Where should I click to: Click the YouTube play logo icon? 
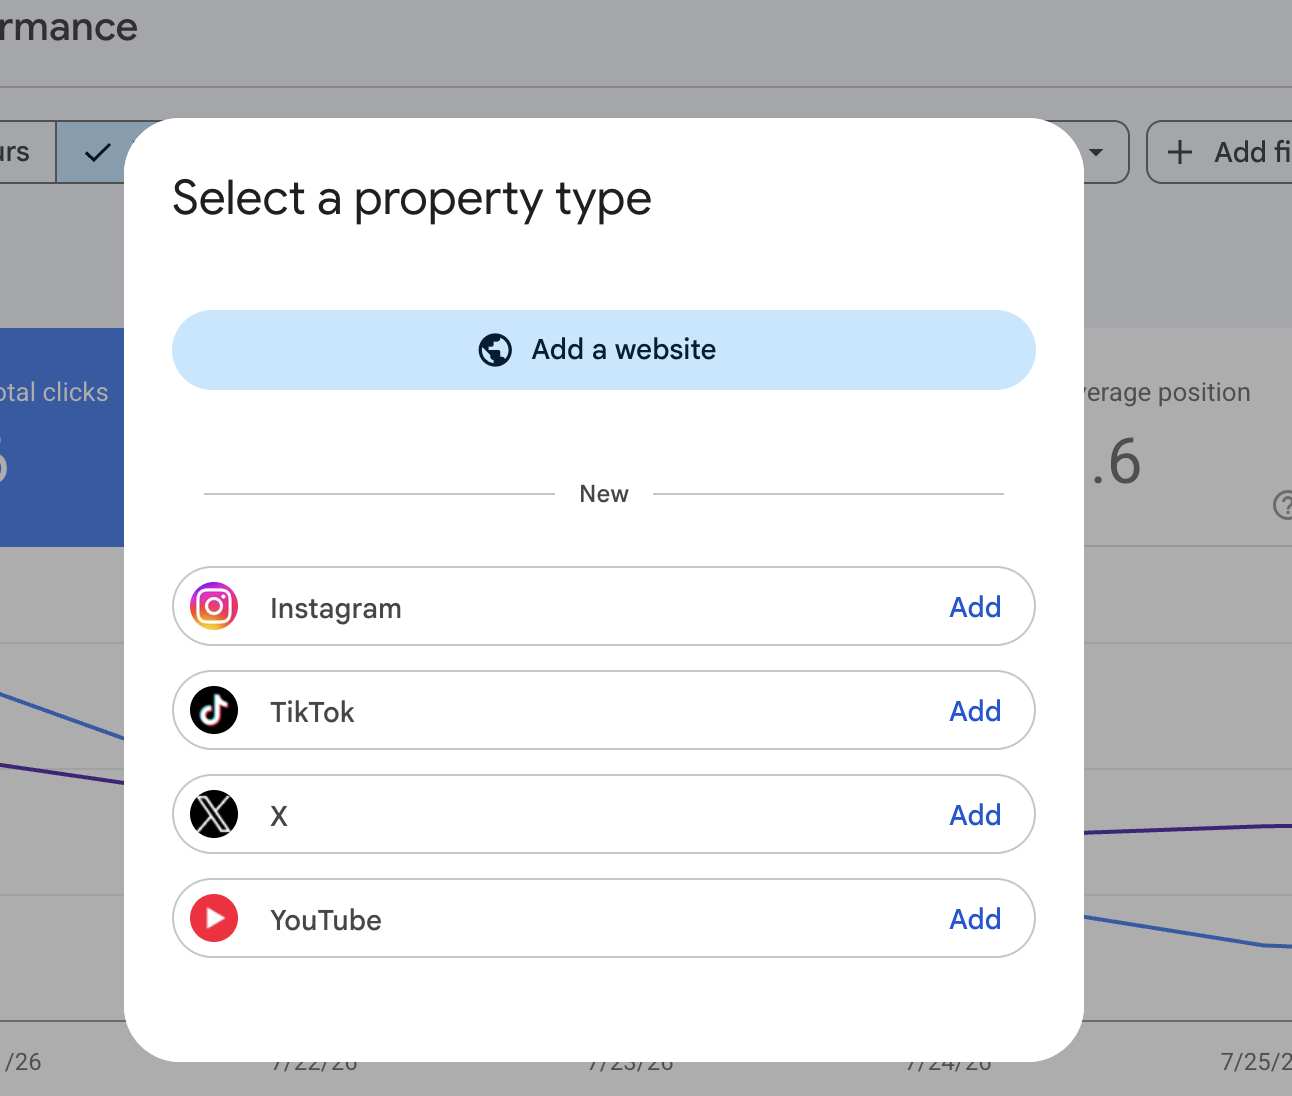tap(214, 918)
